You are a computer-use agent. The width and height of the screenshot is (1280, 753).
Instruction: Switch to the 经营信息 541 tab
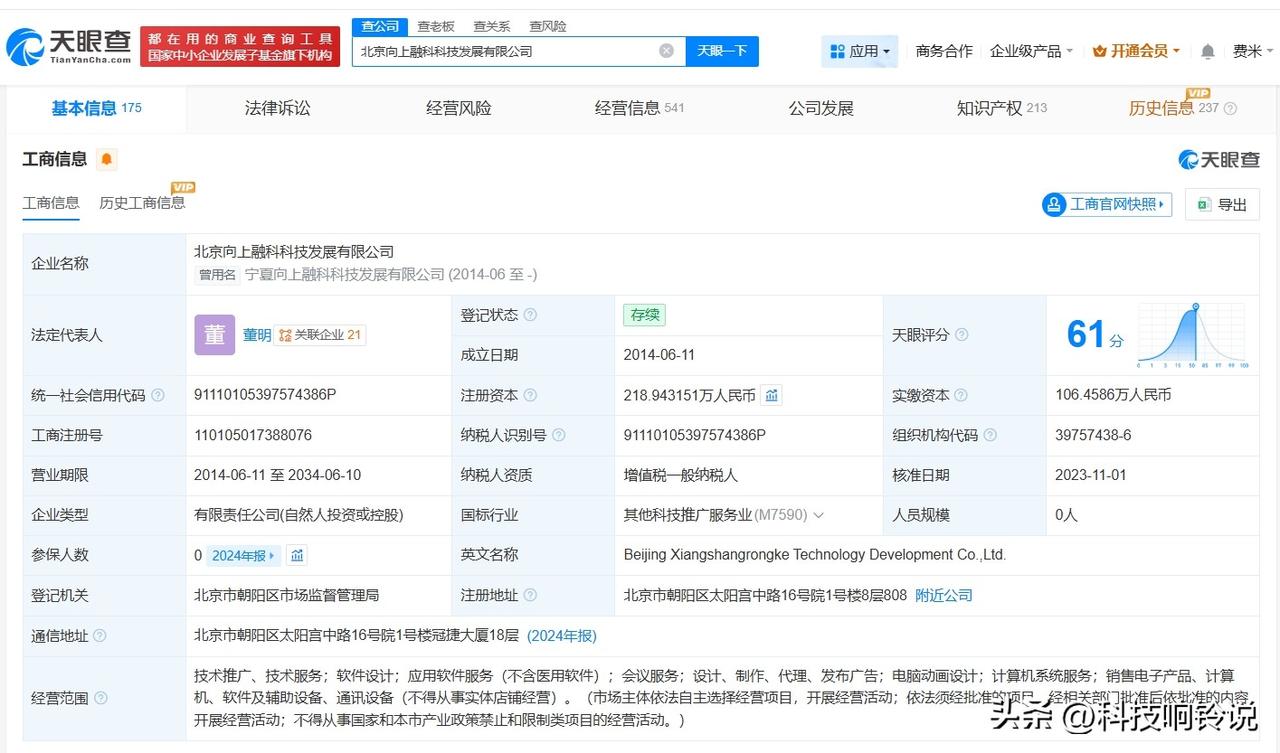click(x=639, y=108)
